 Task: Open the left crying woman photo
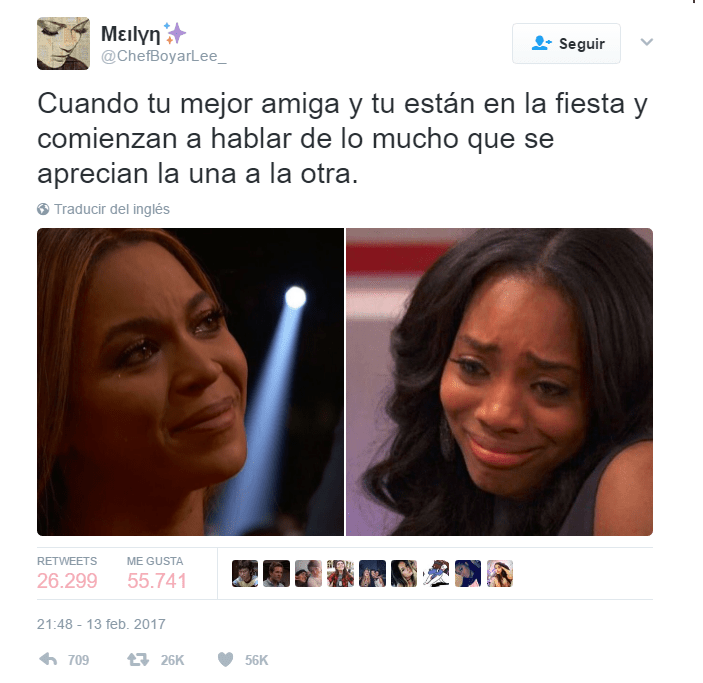[191, 382]
